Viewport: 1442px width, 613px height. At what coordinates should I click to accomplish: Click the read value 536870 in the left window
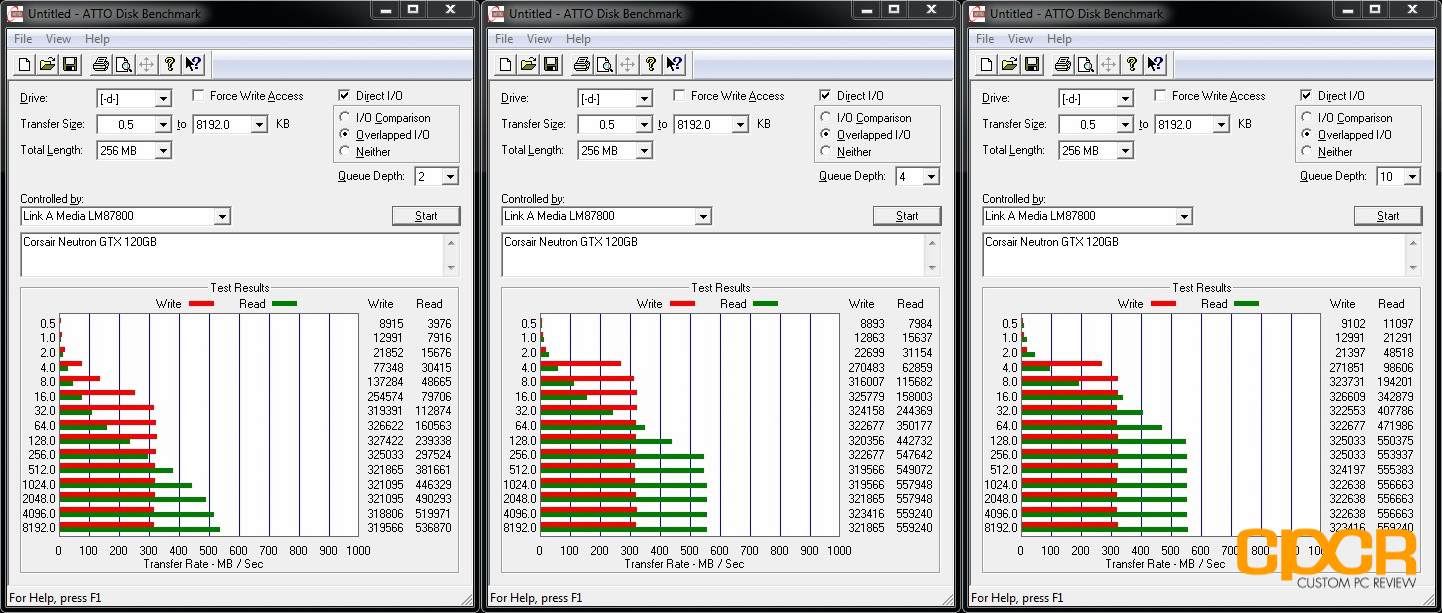point(433,528)
